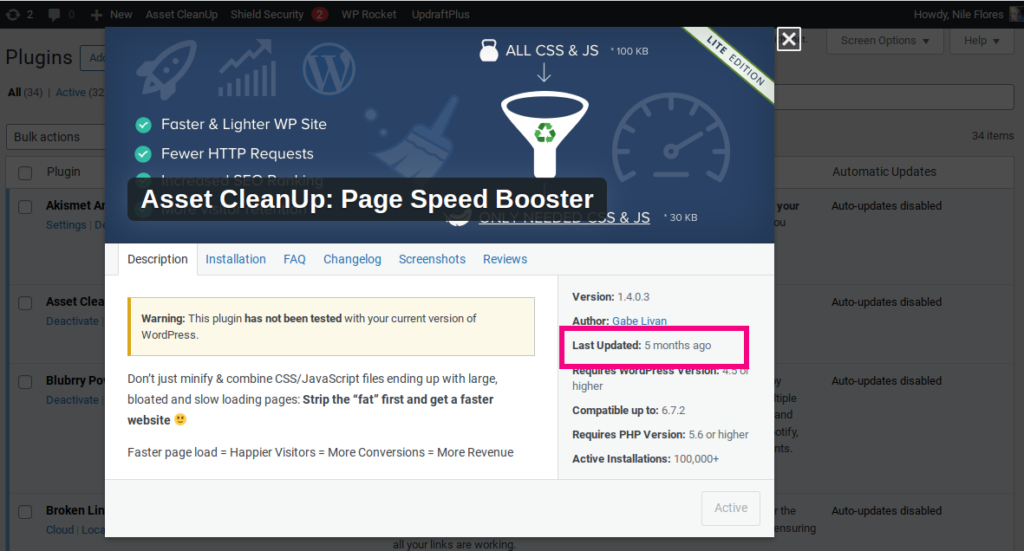Click the Asset CleanUp: Page Speed Booster title

pos(367,199)
